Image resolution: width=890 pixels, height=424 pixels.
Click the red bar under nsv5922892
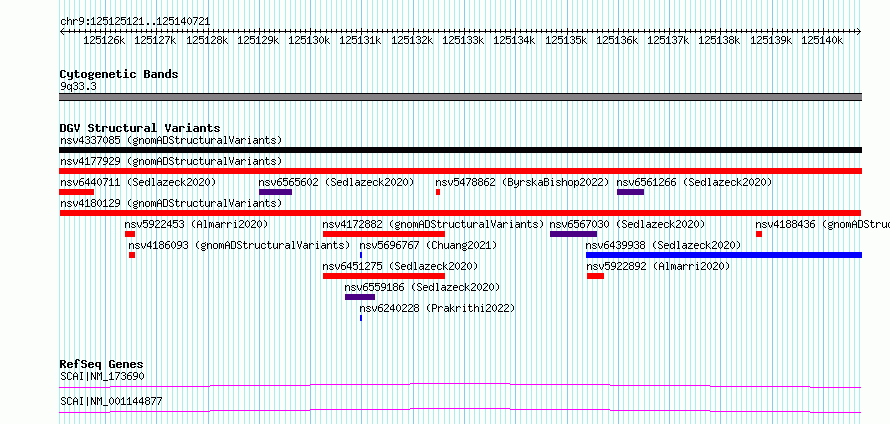tap(595, 276)
